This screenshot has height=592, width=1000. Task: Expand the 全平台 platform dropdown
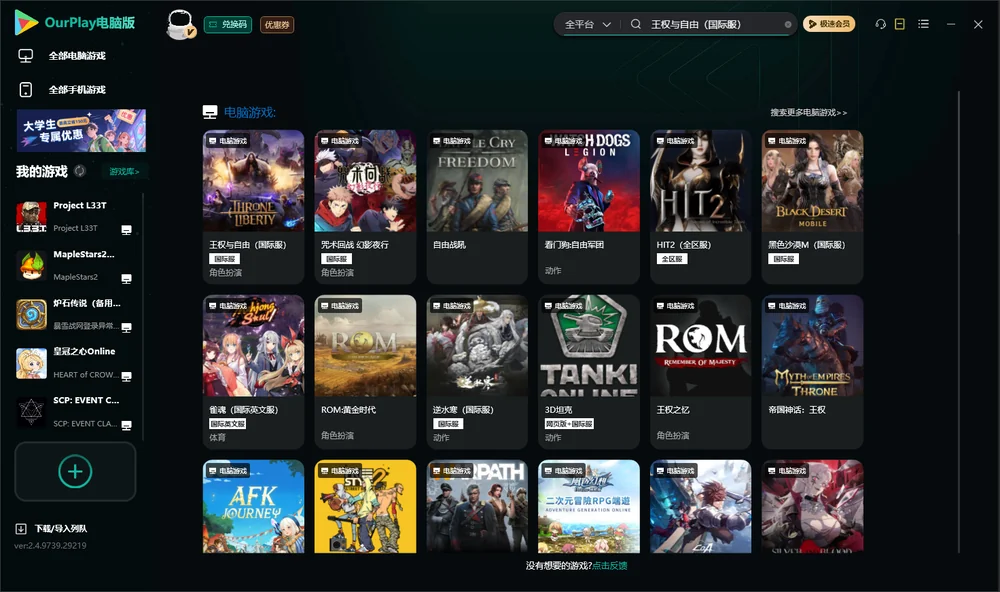[x=587, y=24]
